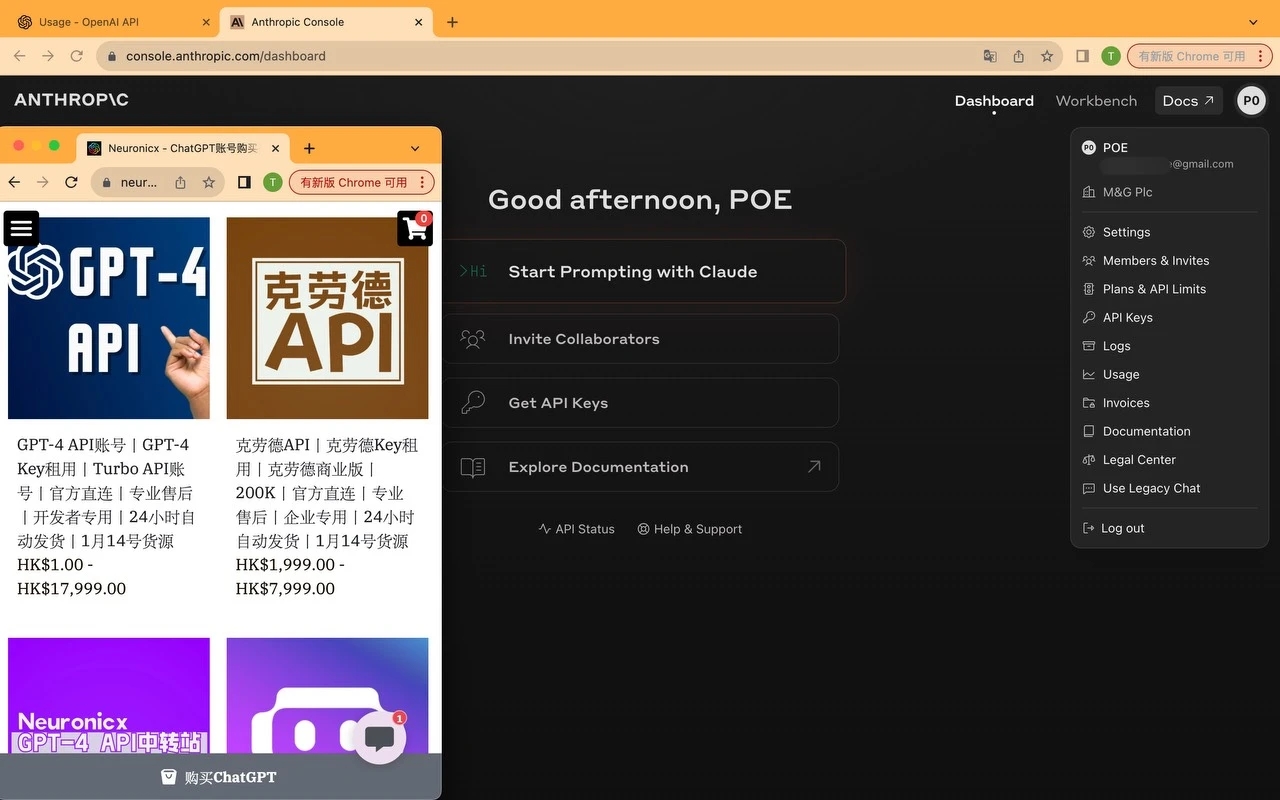Click the Anthropic logo

click(71, 100)
